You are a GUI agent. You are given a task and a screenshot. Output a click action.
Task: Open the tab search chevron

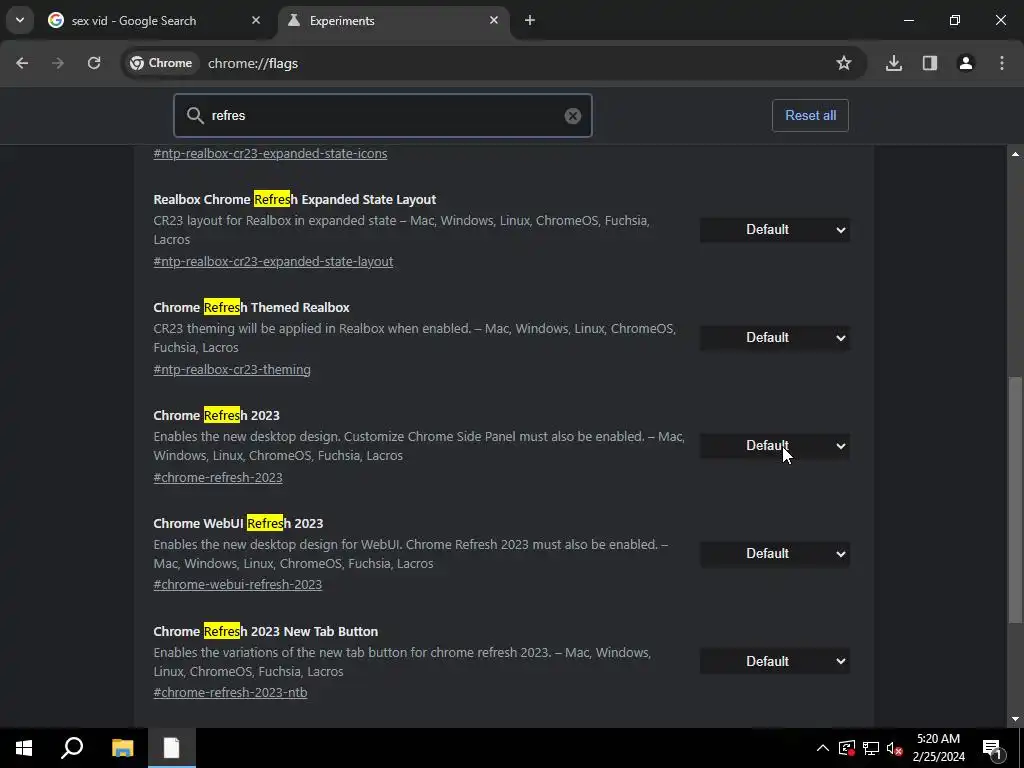20,20
